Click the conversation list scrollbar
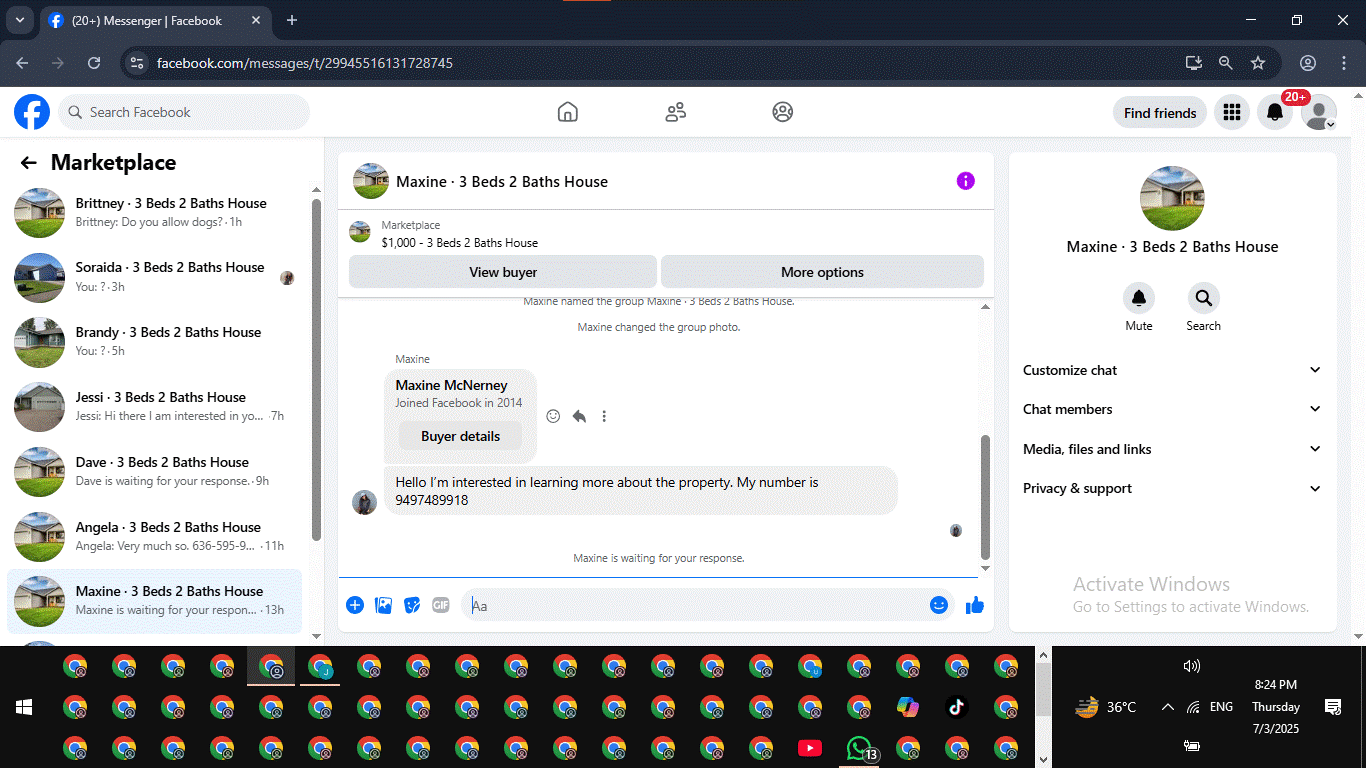Image resolution: width=1366 pixels, height=768 pixels. coord(317,370)
